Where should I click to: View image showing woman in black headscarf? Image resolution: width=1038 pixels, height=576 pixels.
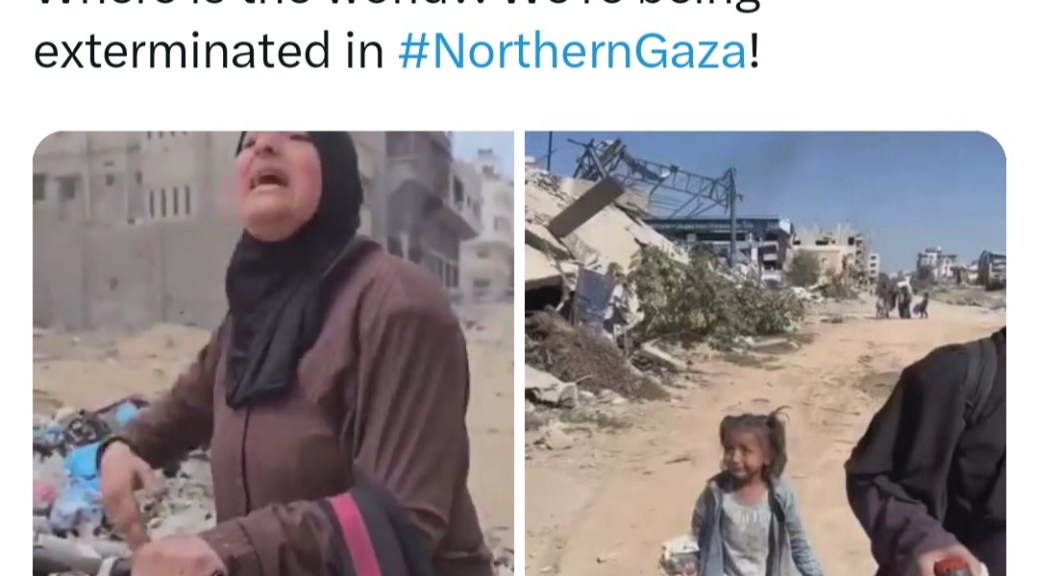[x=273, y=353]
